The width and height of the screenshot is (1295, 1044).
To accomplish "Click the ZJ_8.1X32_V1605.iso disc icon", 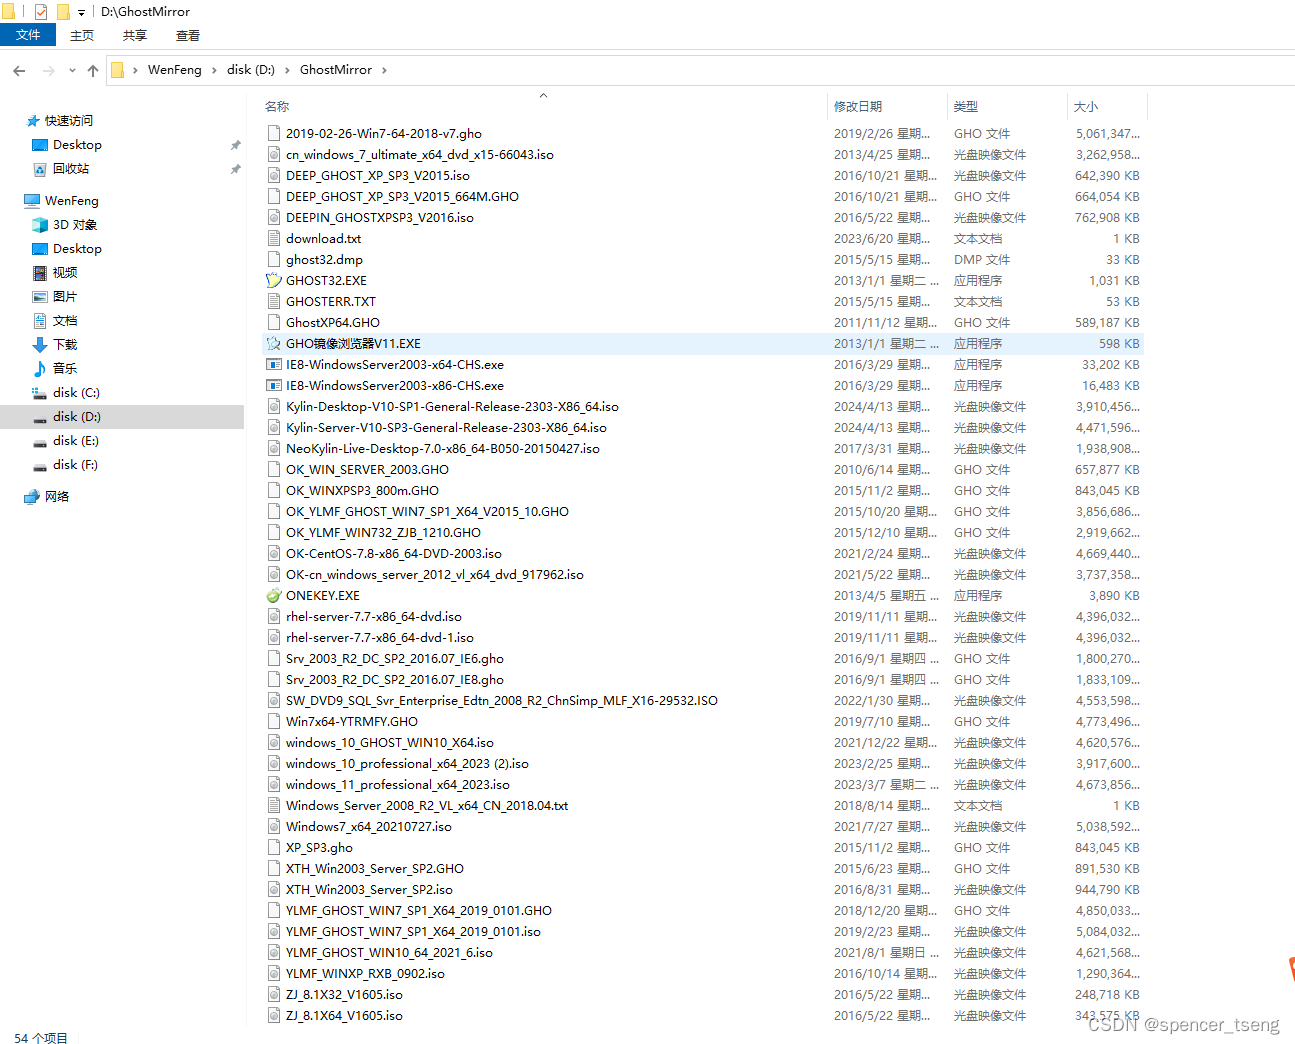I will pyautogui.click(x=274, y=995).
